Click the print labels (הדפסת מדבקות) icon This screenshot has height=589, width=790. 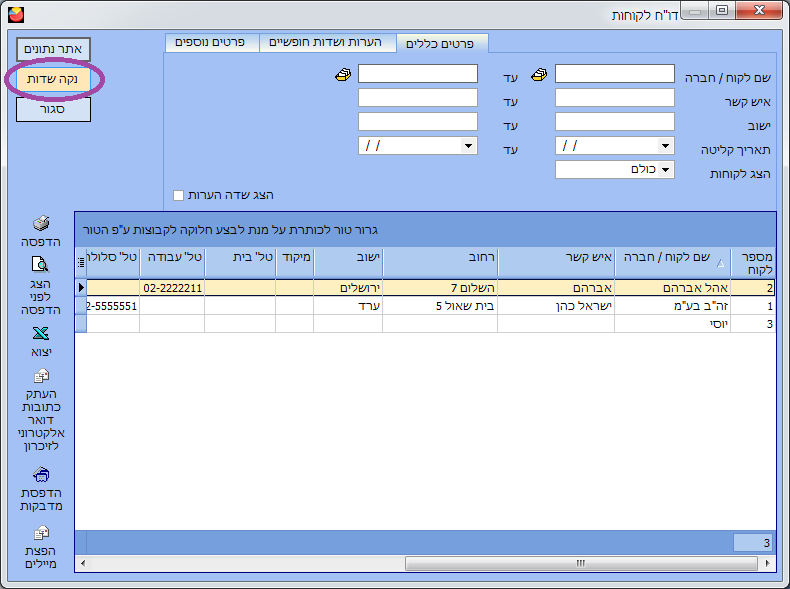(41, 474)
